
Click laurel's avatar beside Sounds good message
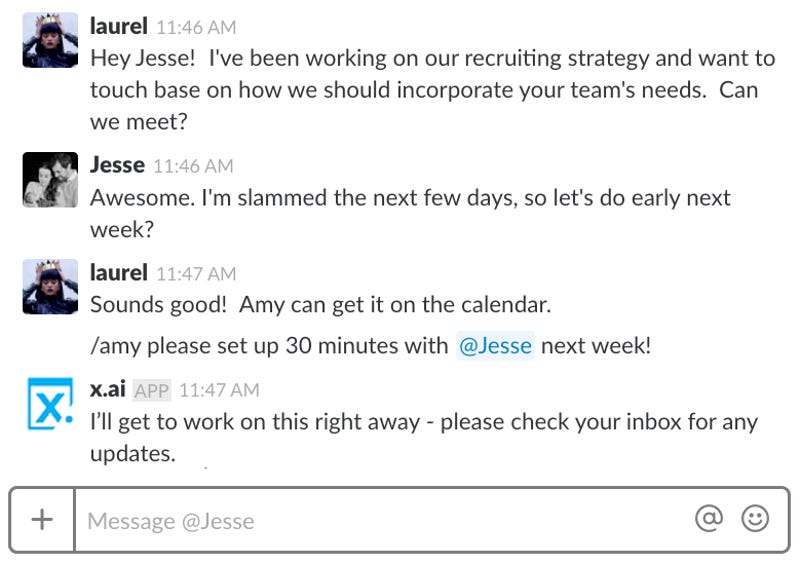coord(50,286)
